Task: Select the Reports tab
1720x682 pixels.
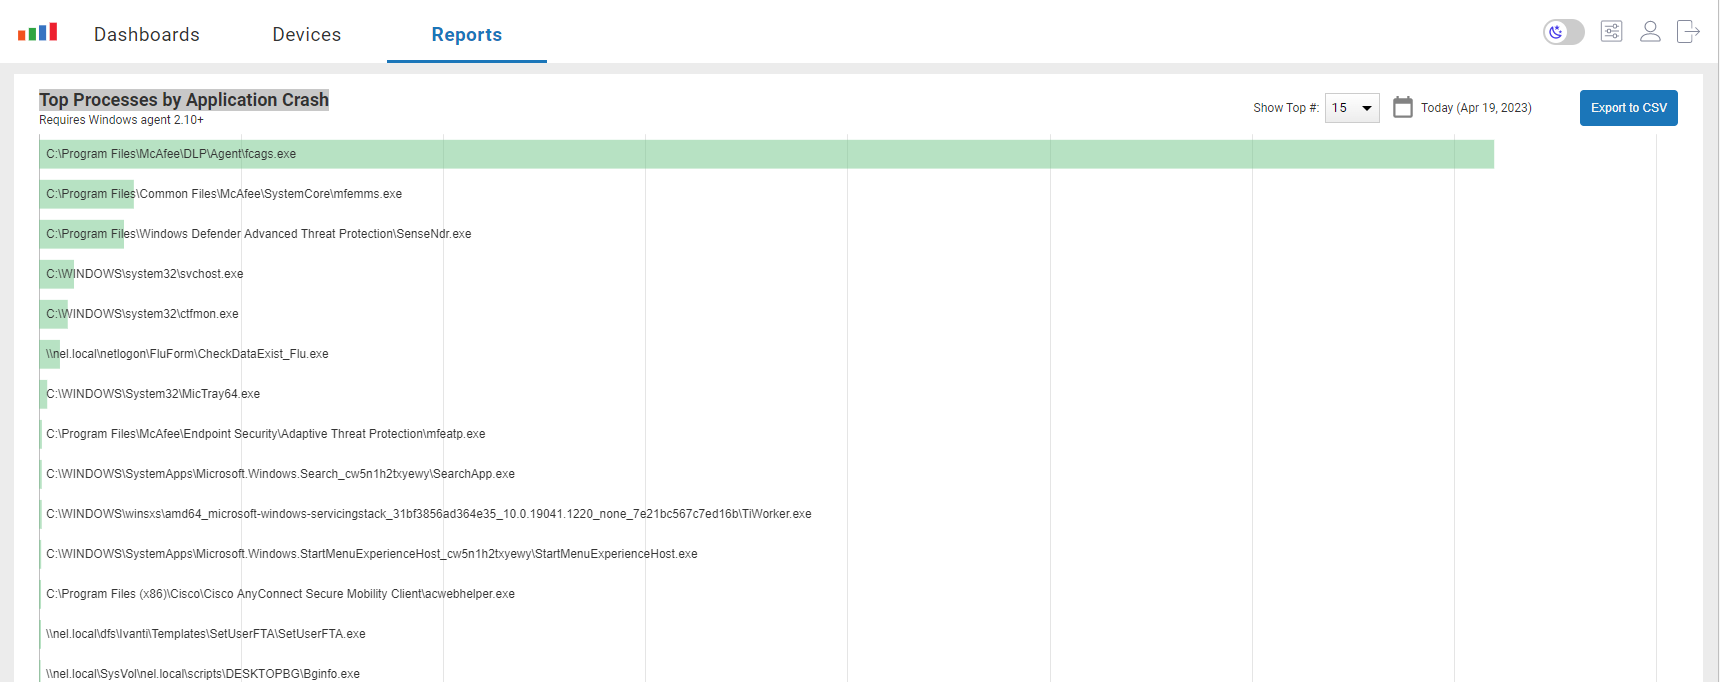Action: pyautogui.click(x=467, y=34)
